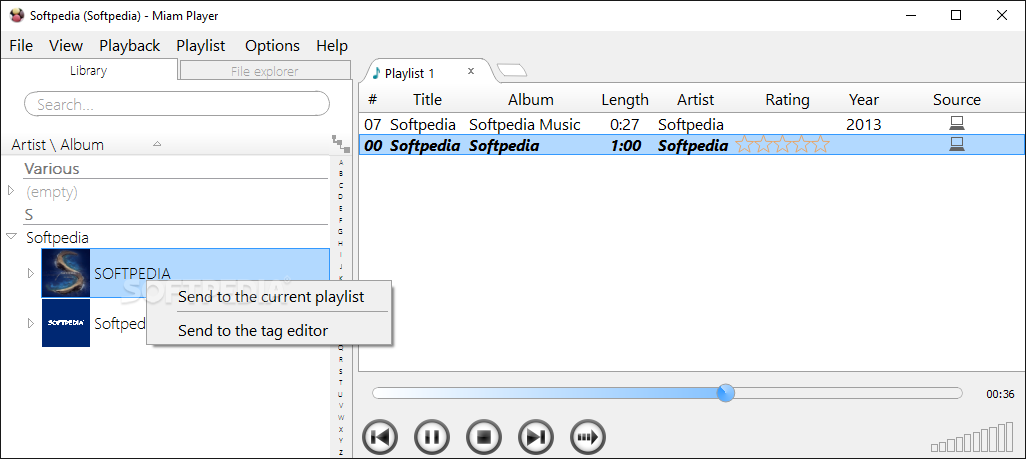Choose Send to the tag editor

(x=253, y=331)
